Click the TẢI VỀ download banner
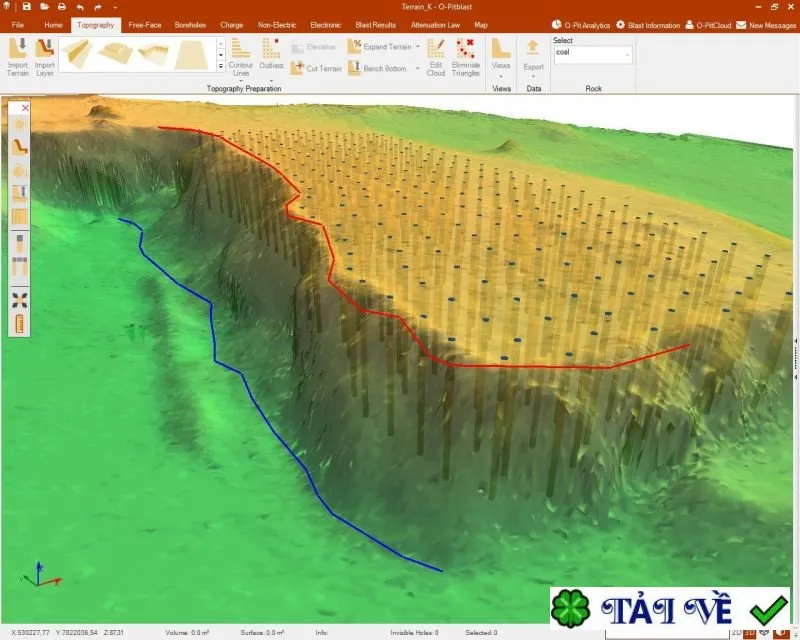This screenshot has height=640, width=800. 669,608
